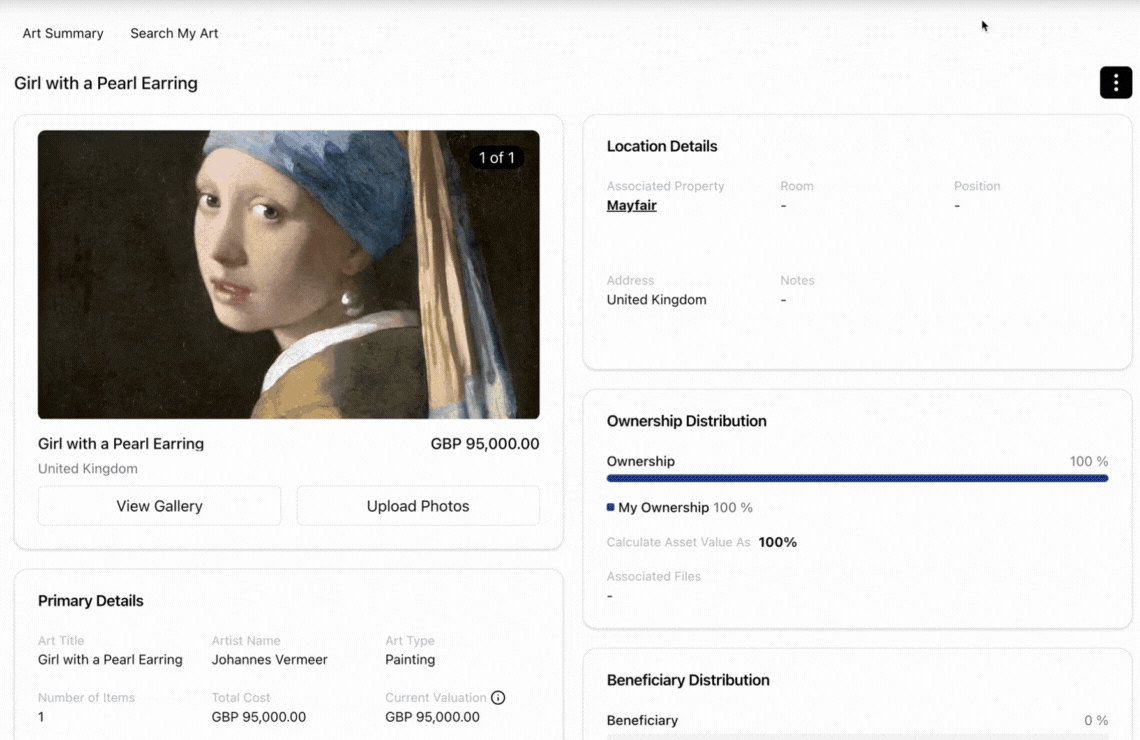Click the Calculate Asset Value As 100% value
The height and width of the screenshot is (740, 1140).
pos(777,542)
